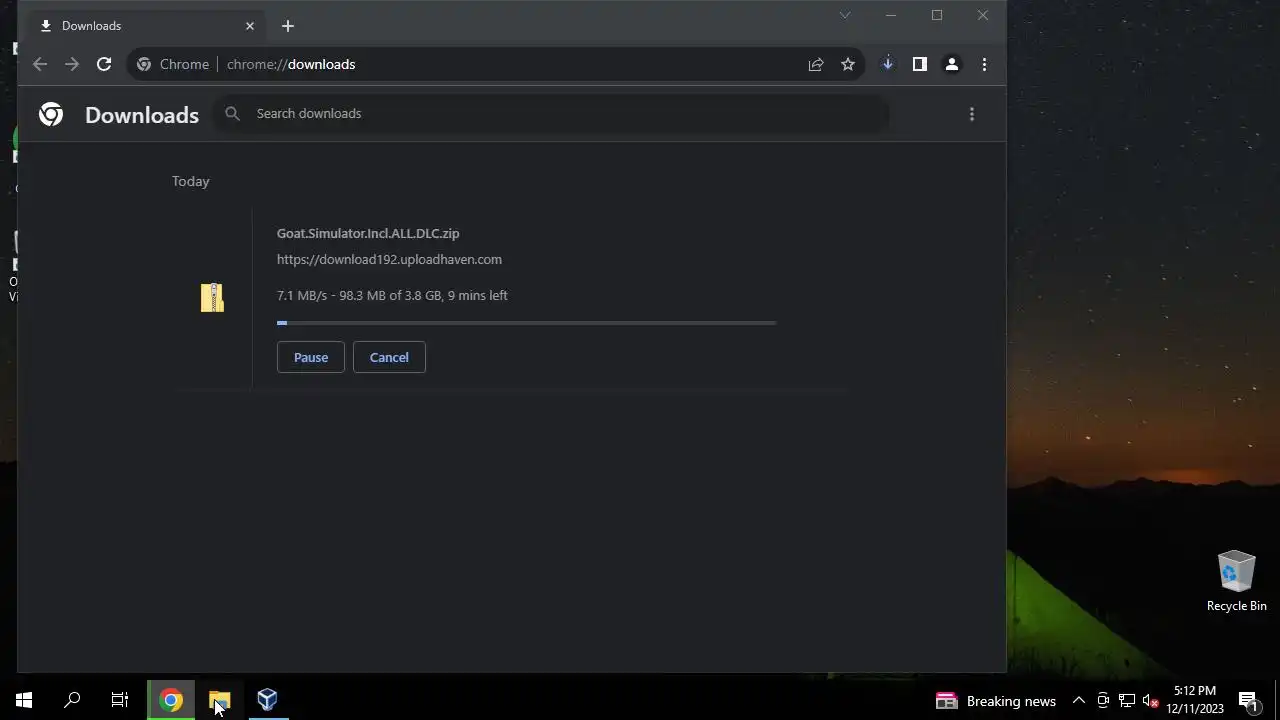Image resolution: width=1280 pixels, height=720 pixels.
Task: Open Task View
Action: (120, 700)
